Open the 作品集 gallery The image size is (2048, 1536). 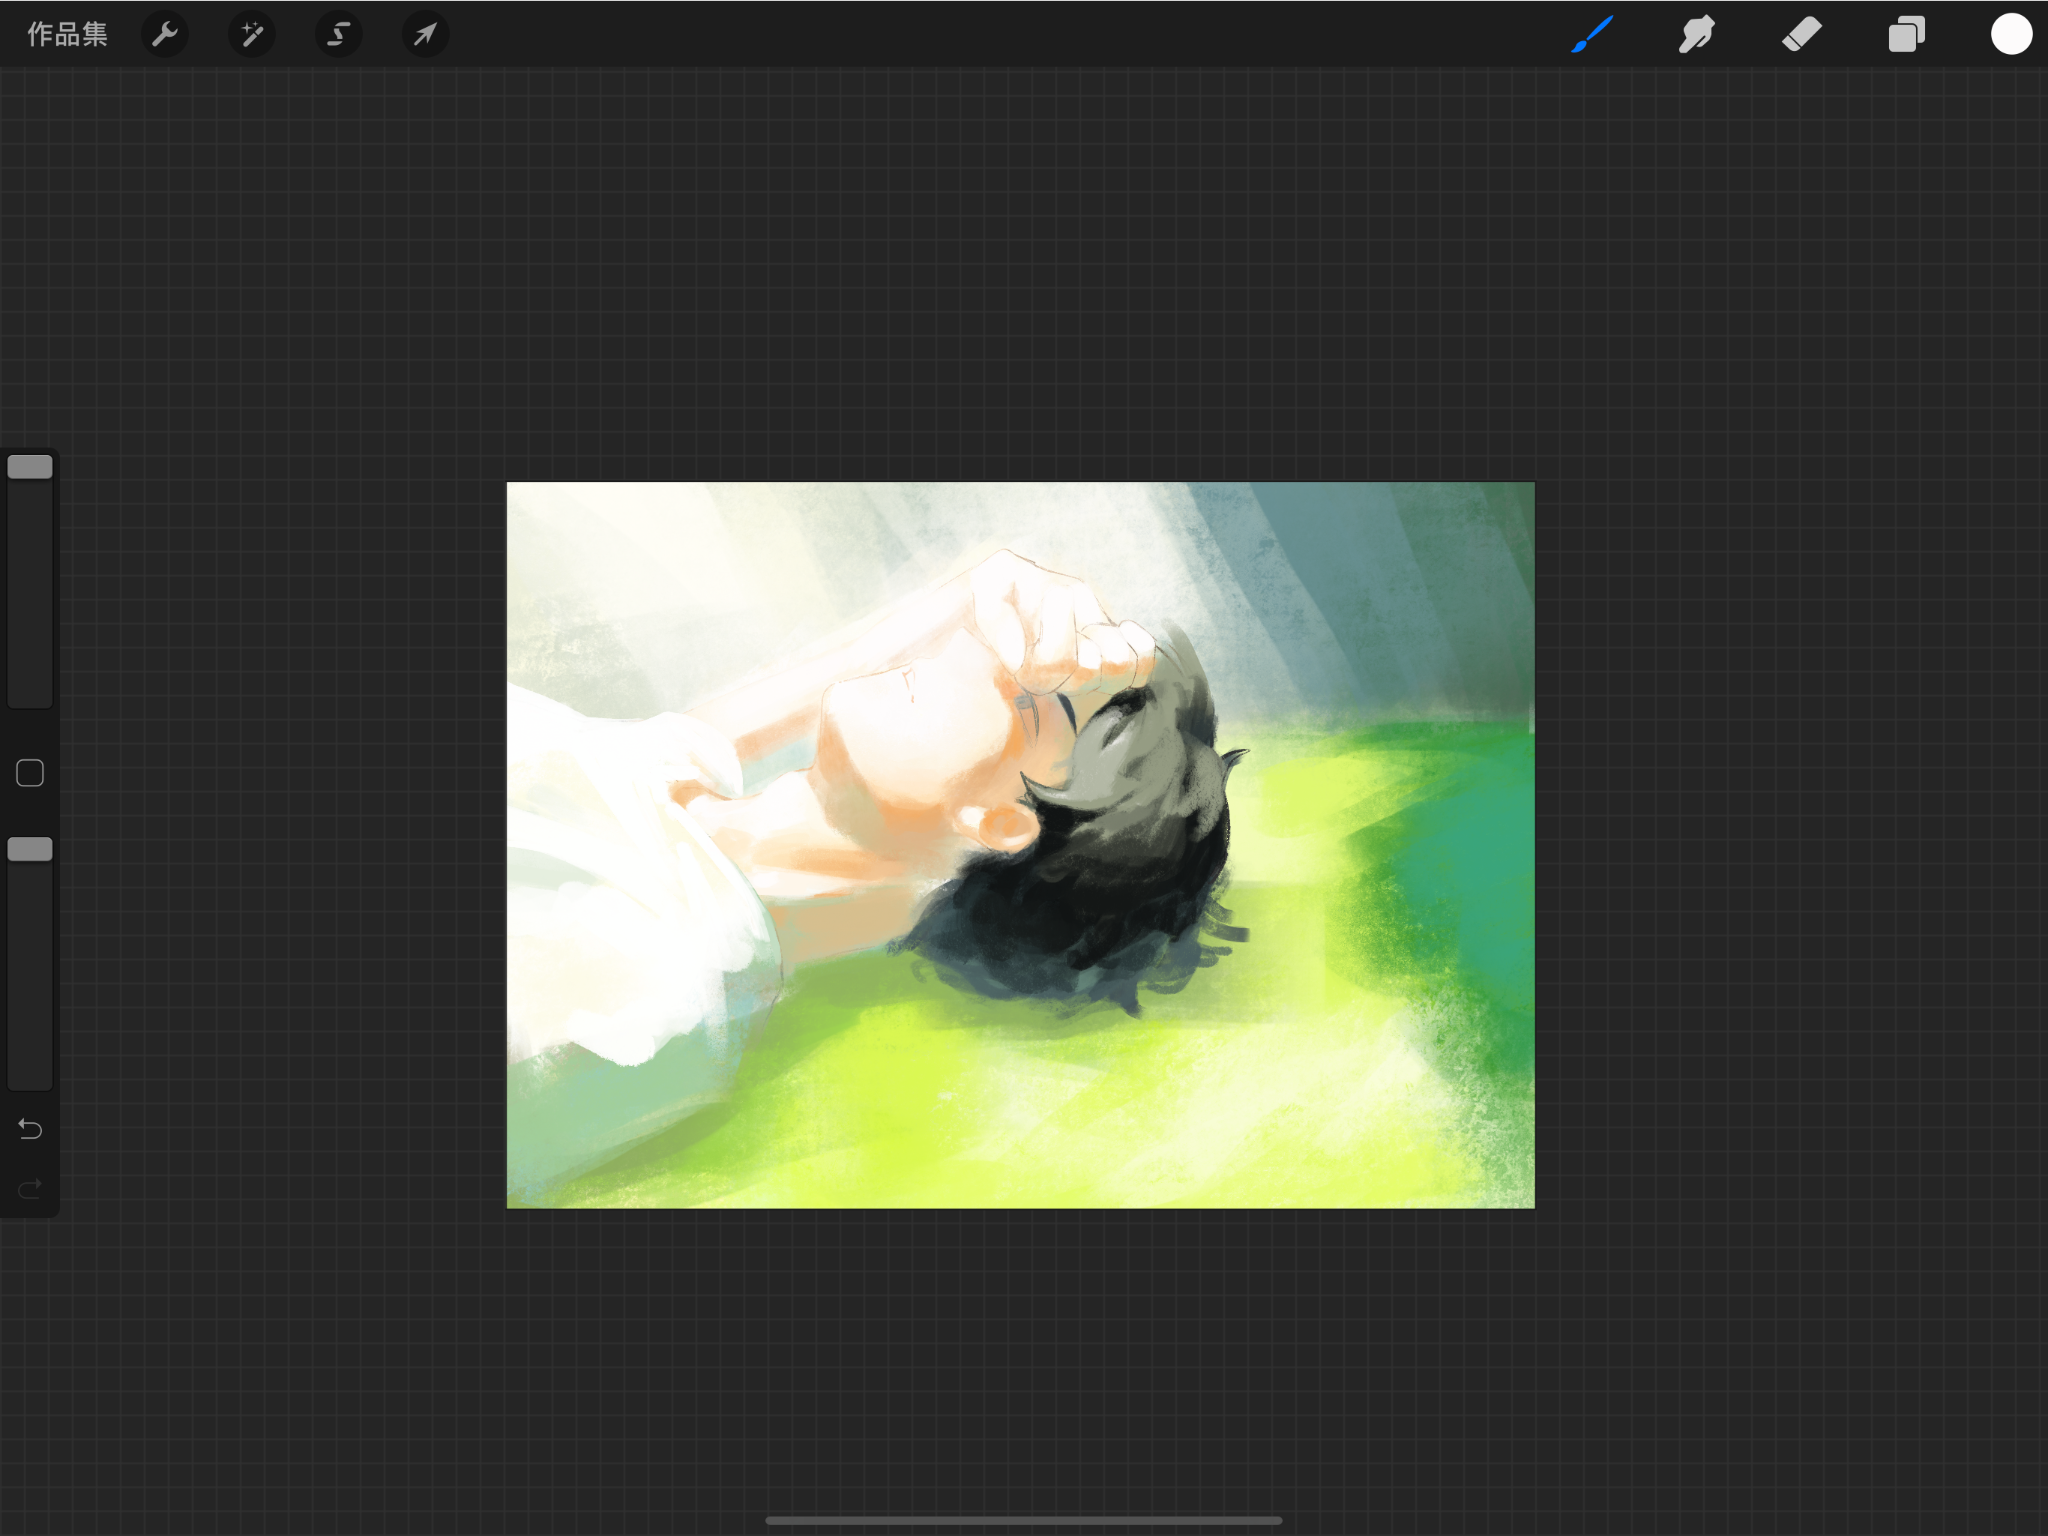(x=67, y=34)
